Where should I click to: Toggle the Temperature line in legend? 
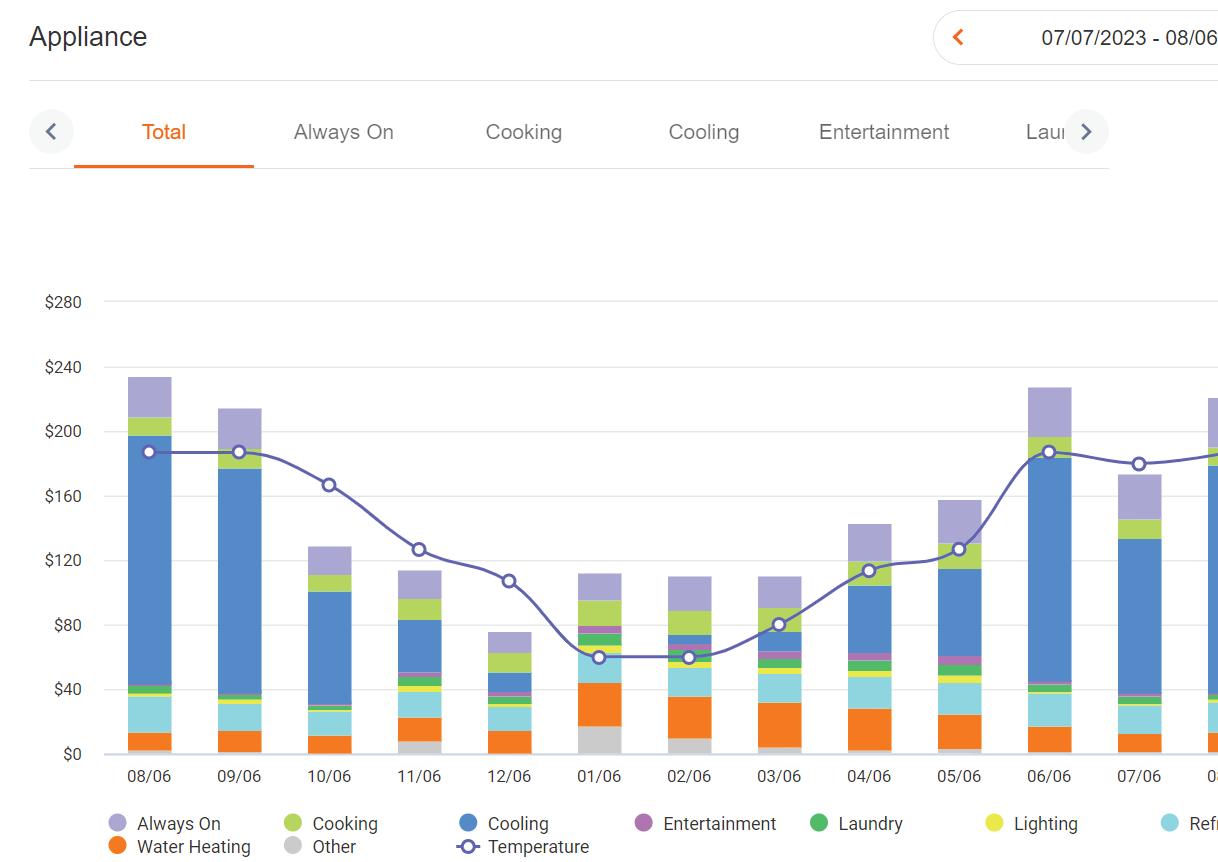point(524,847)
